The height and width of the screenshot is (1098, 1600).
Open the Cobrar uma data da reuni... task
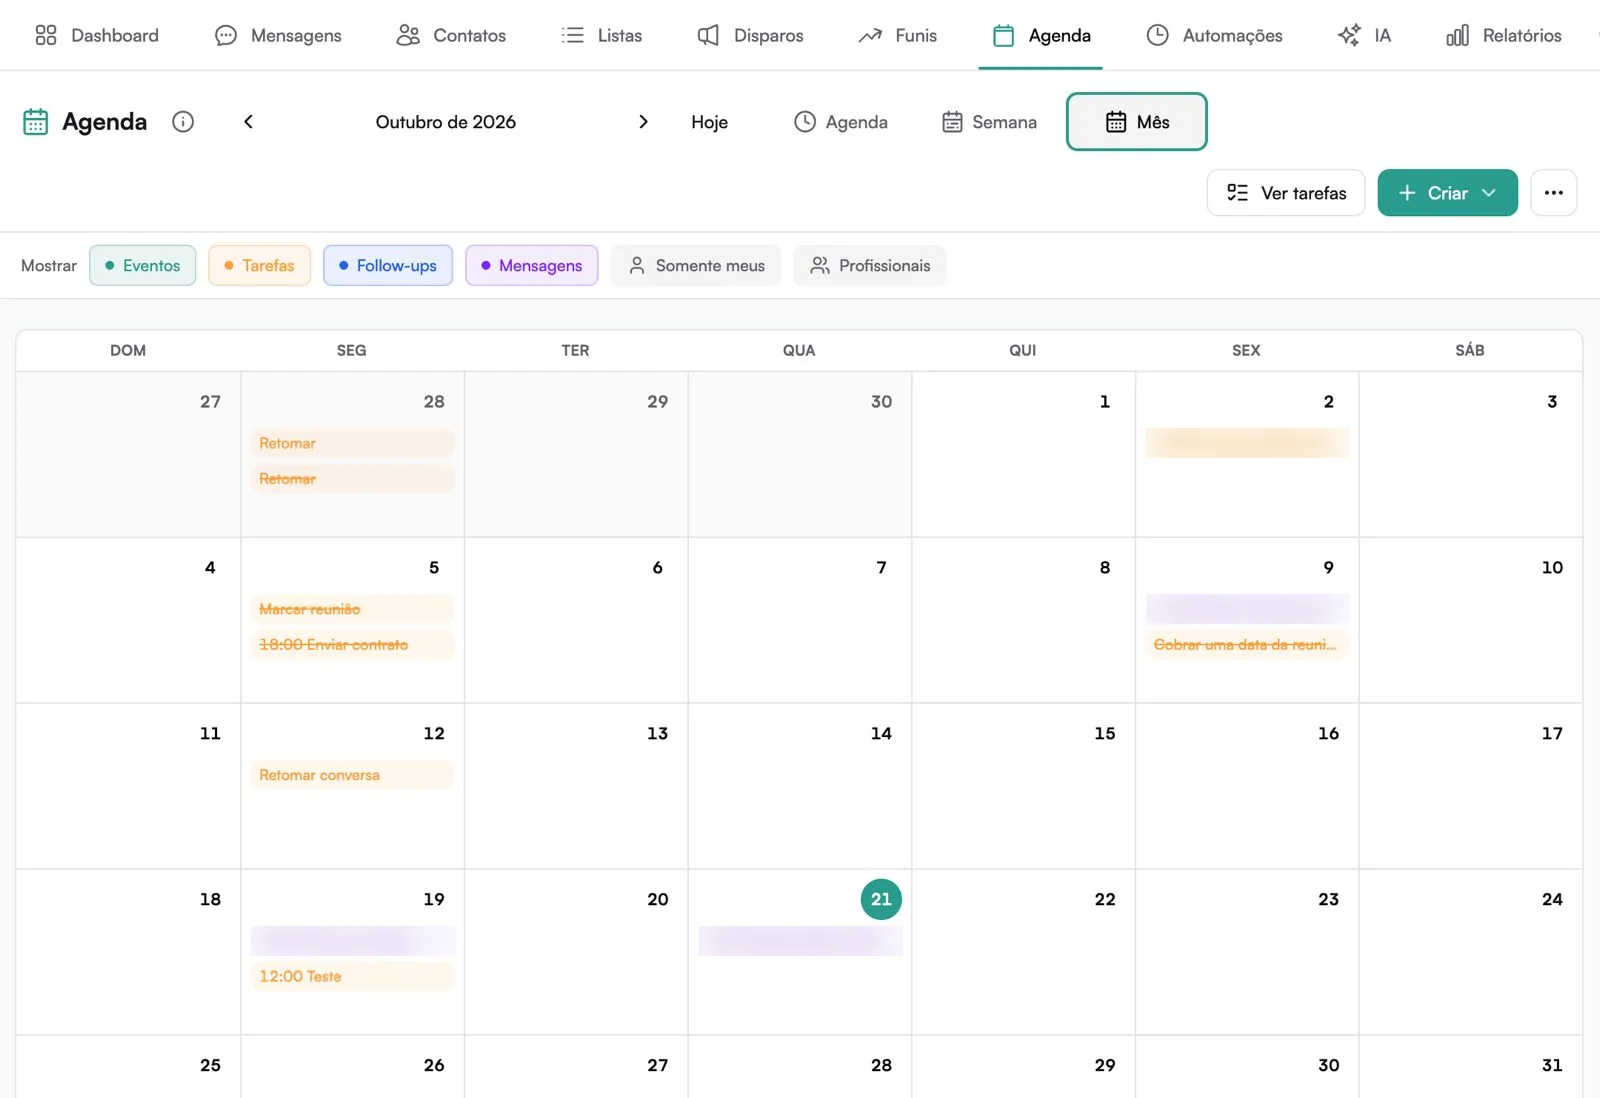tap(1247, 645)
